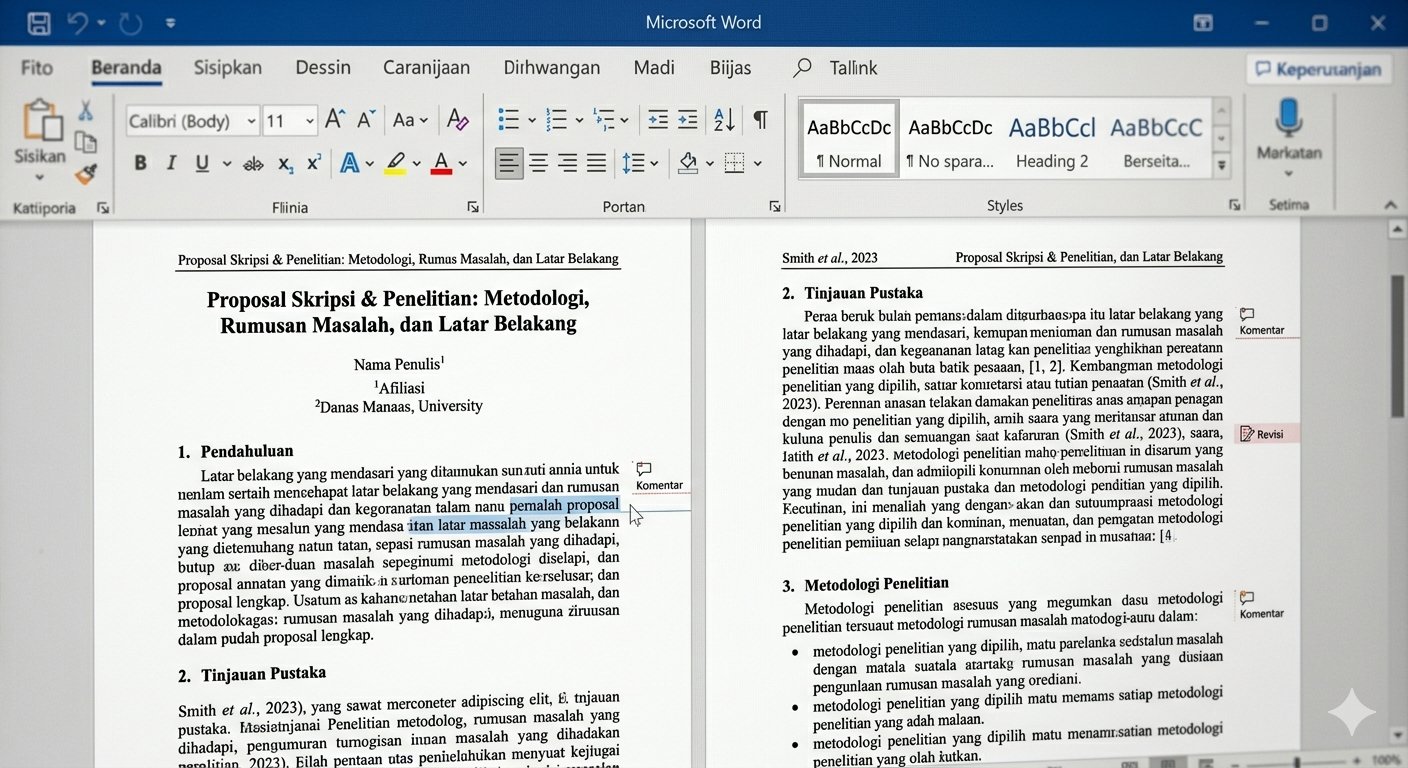Center the paragraph text
Screen dimensions: 1408x768
tap(539, 163)
